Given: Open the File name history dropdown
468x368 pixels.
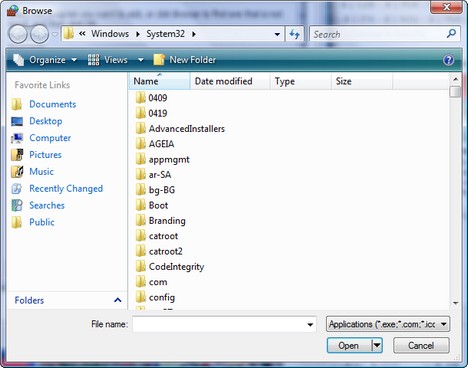Looking at the screenshot, I should tap(310, 324).
